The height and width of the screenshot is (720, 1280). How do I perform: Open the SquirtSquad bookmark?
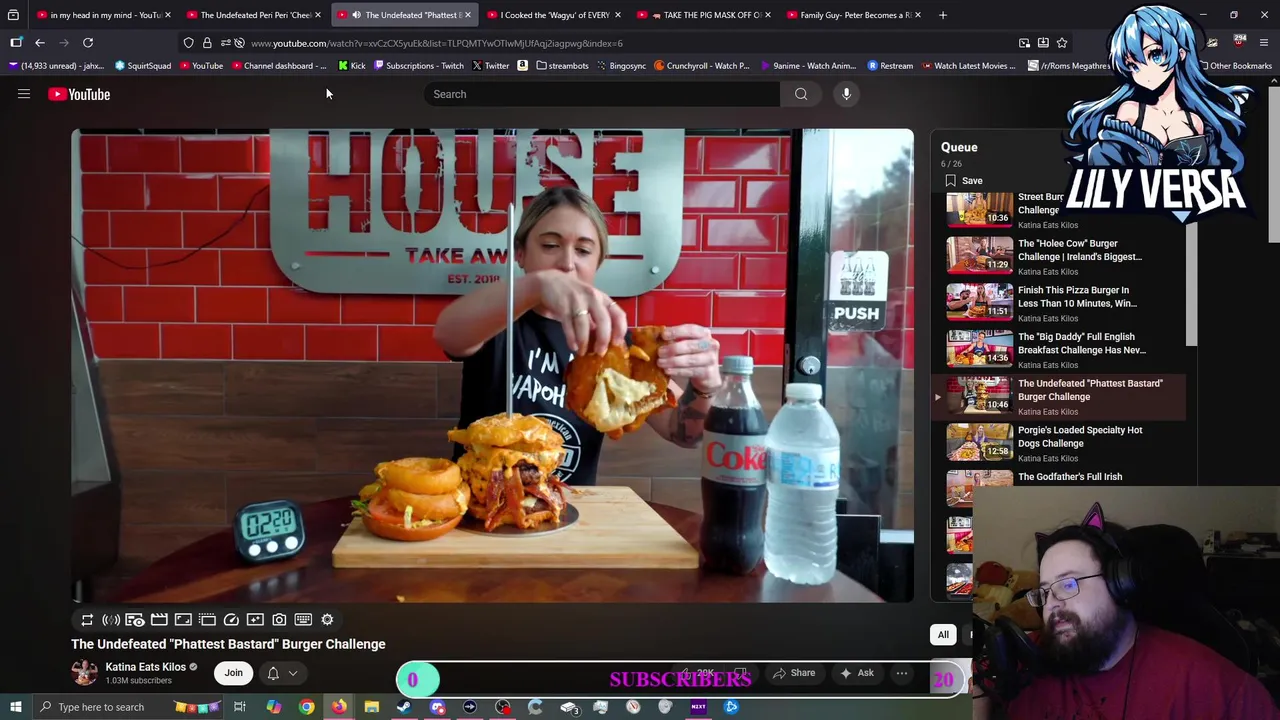(143, 66)
